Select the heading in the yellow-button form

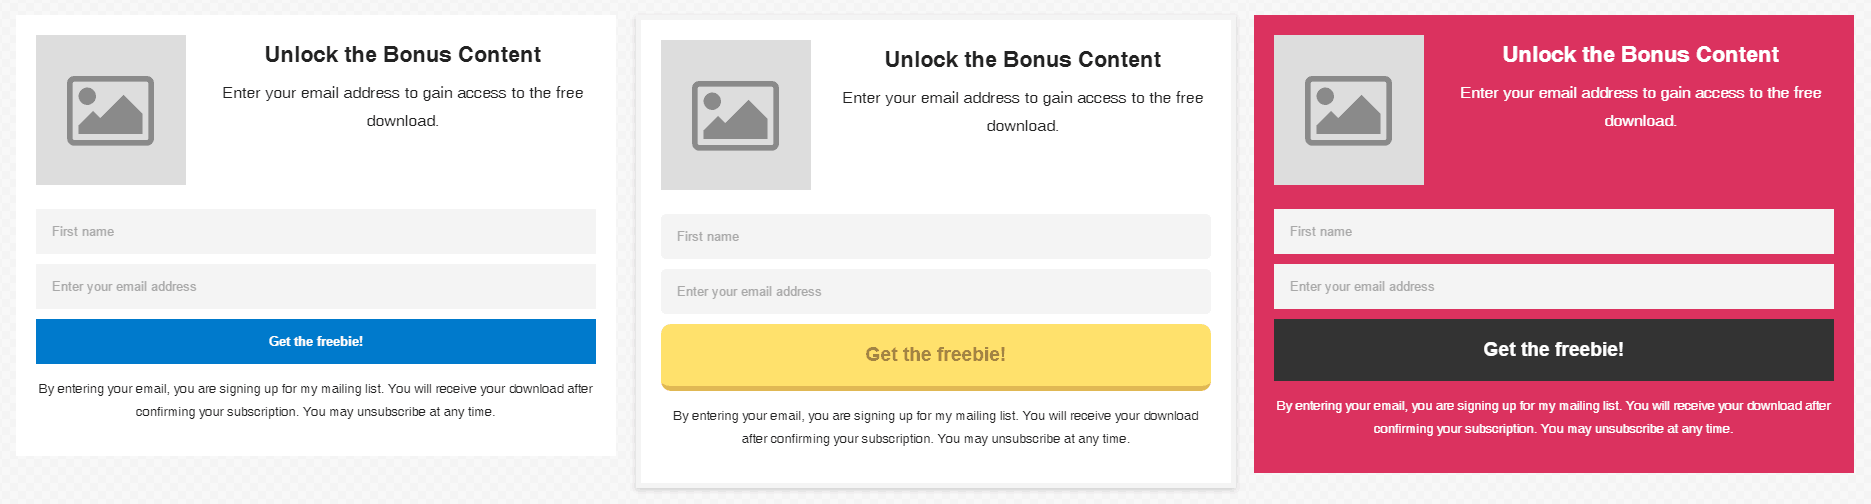click(x=1023, y=60)
